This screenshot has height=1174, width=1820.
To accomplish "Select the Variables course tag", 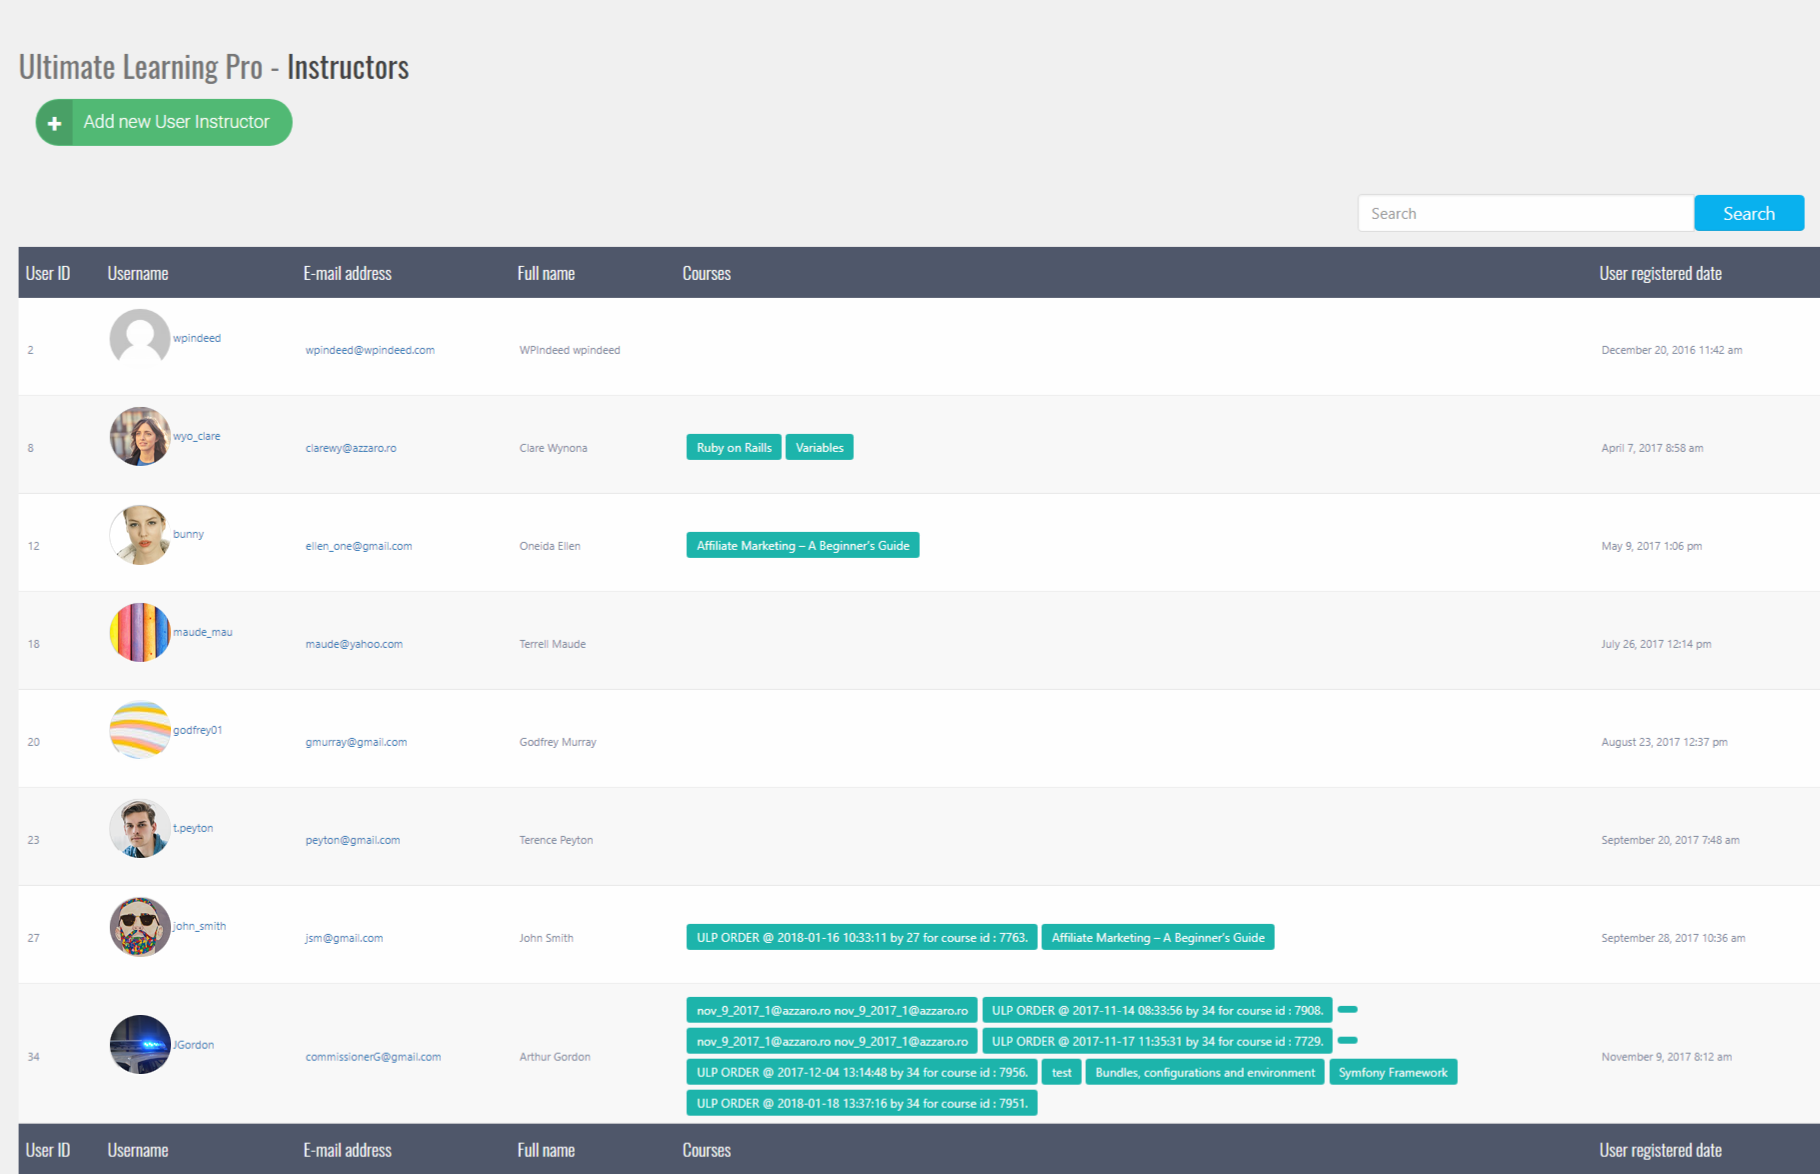I will tap(820, 448).
